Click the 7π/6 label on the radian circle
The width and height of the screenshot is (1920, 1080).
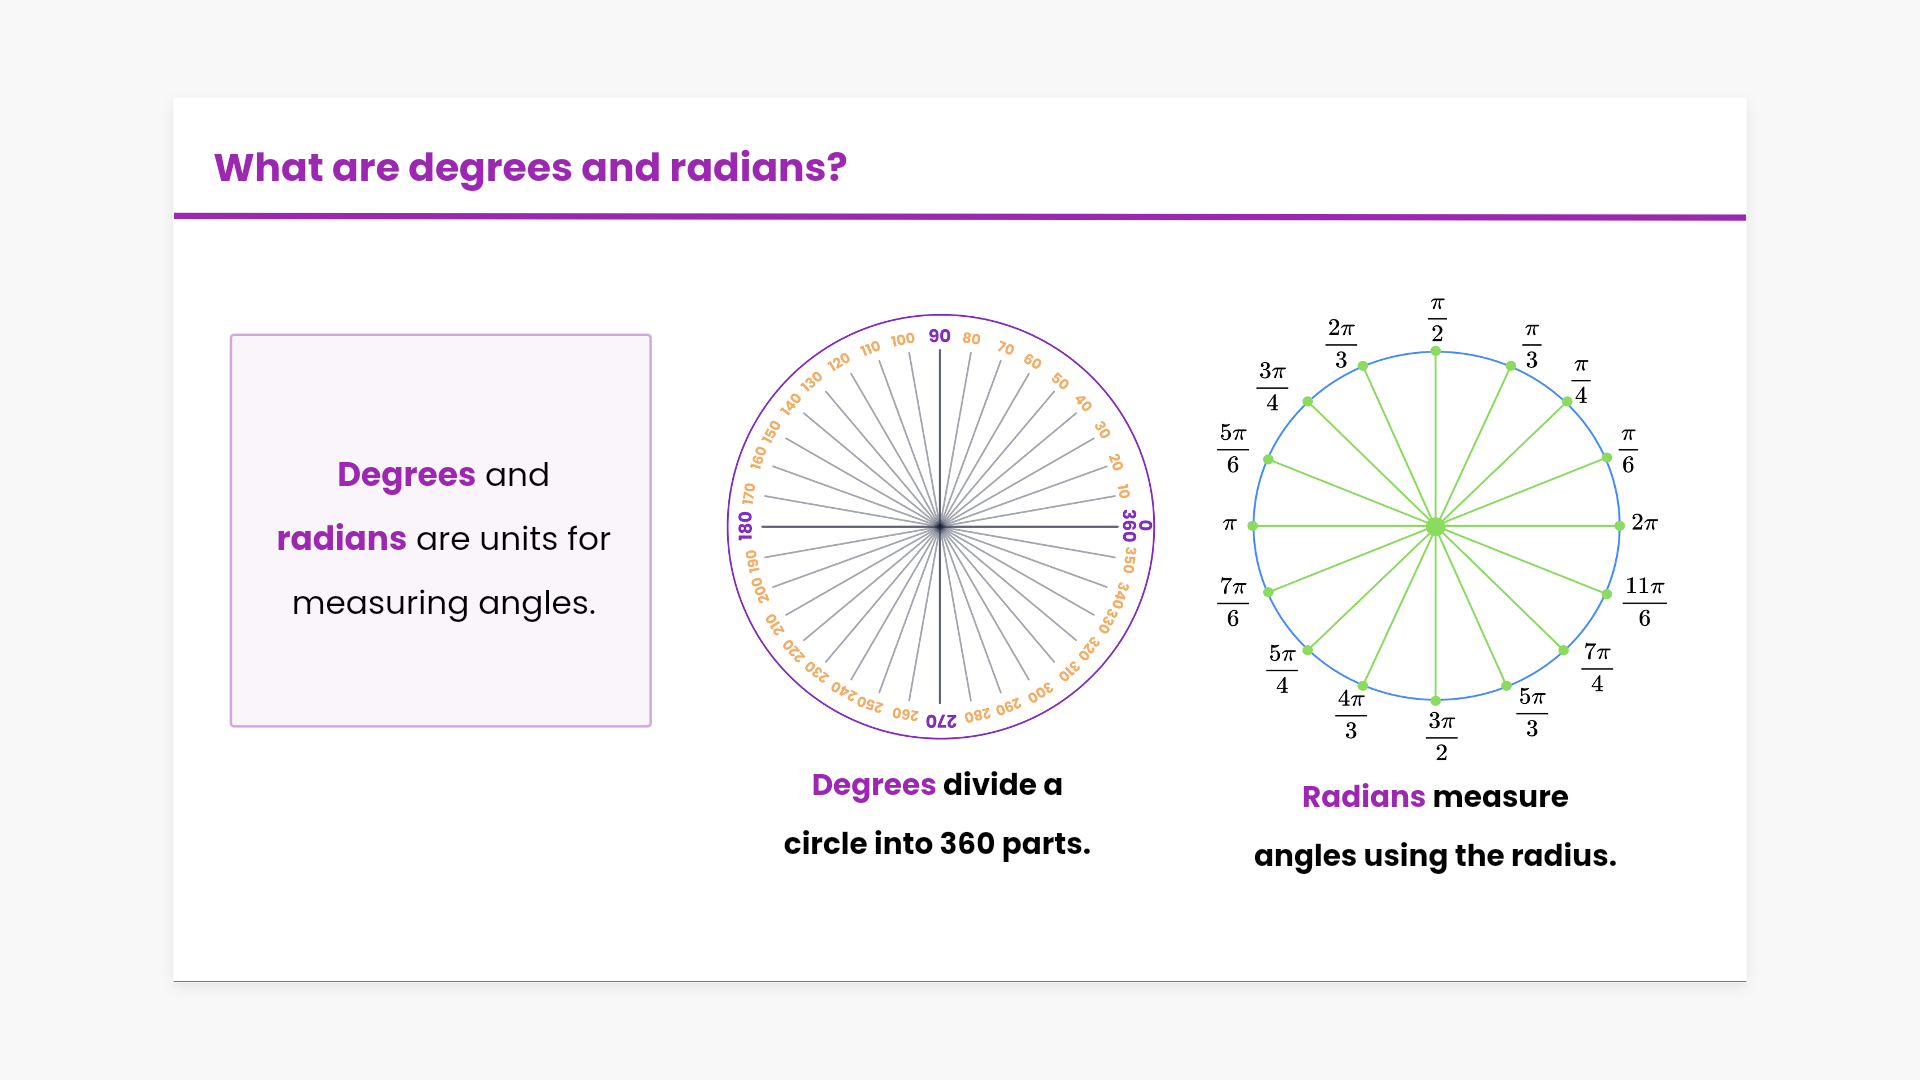click(1232, 601)
